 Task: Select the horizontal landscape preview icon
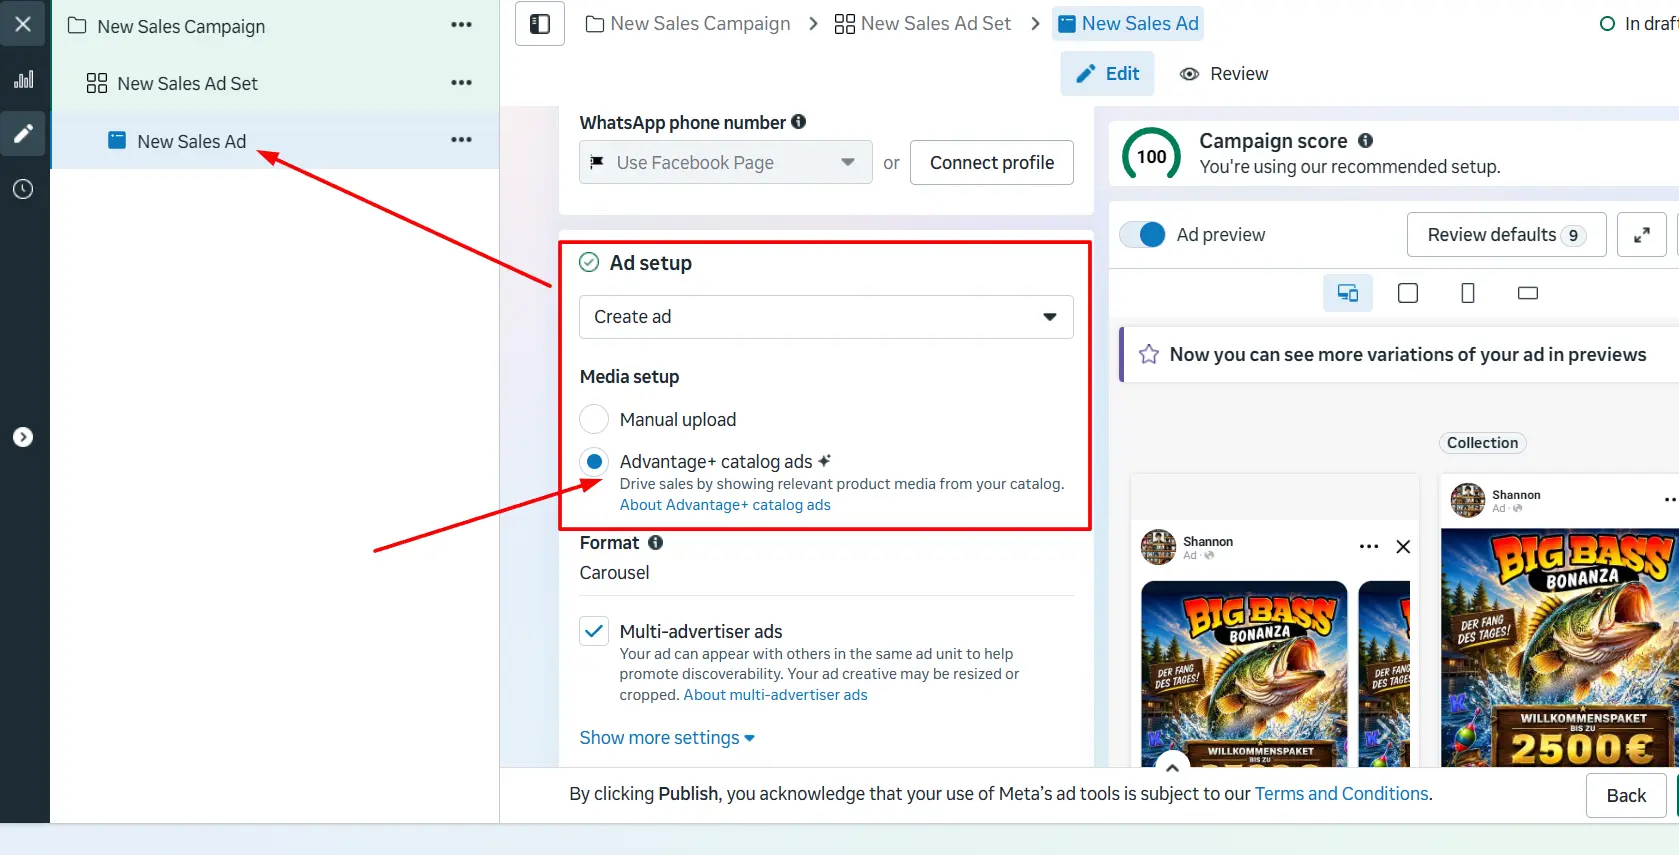[x=1528, y=293]
